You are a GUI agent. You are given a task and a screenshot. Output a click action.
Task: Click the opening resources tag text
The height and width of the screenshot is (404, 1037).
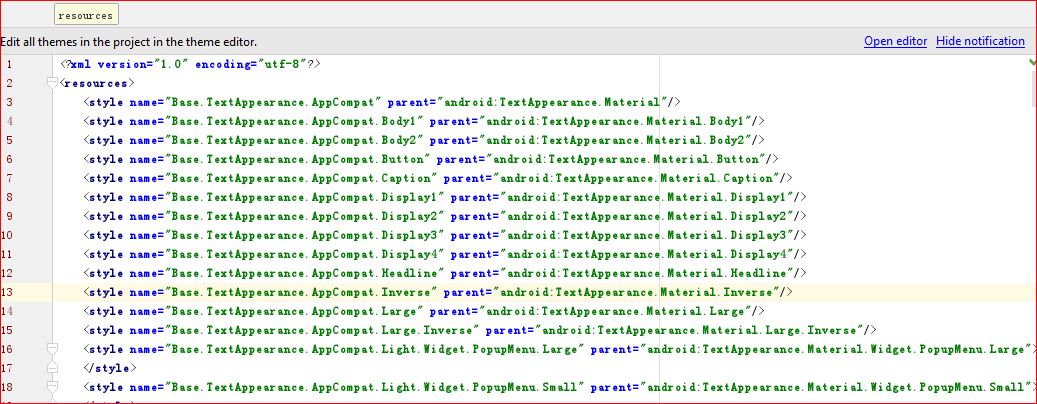[x=97, y=83]
